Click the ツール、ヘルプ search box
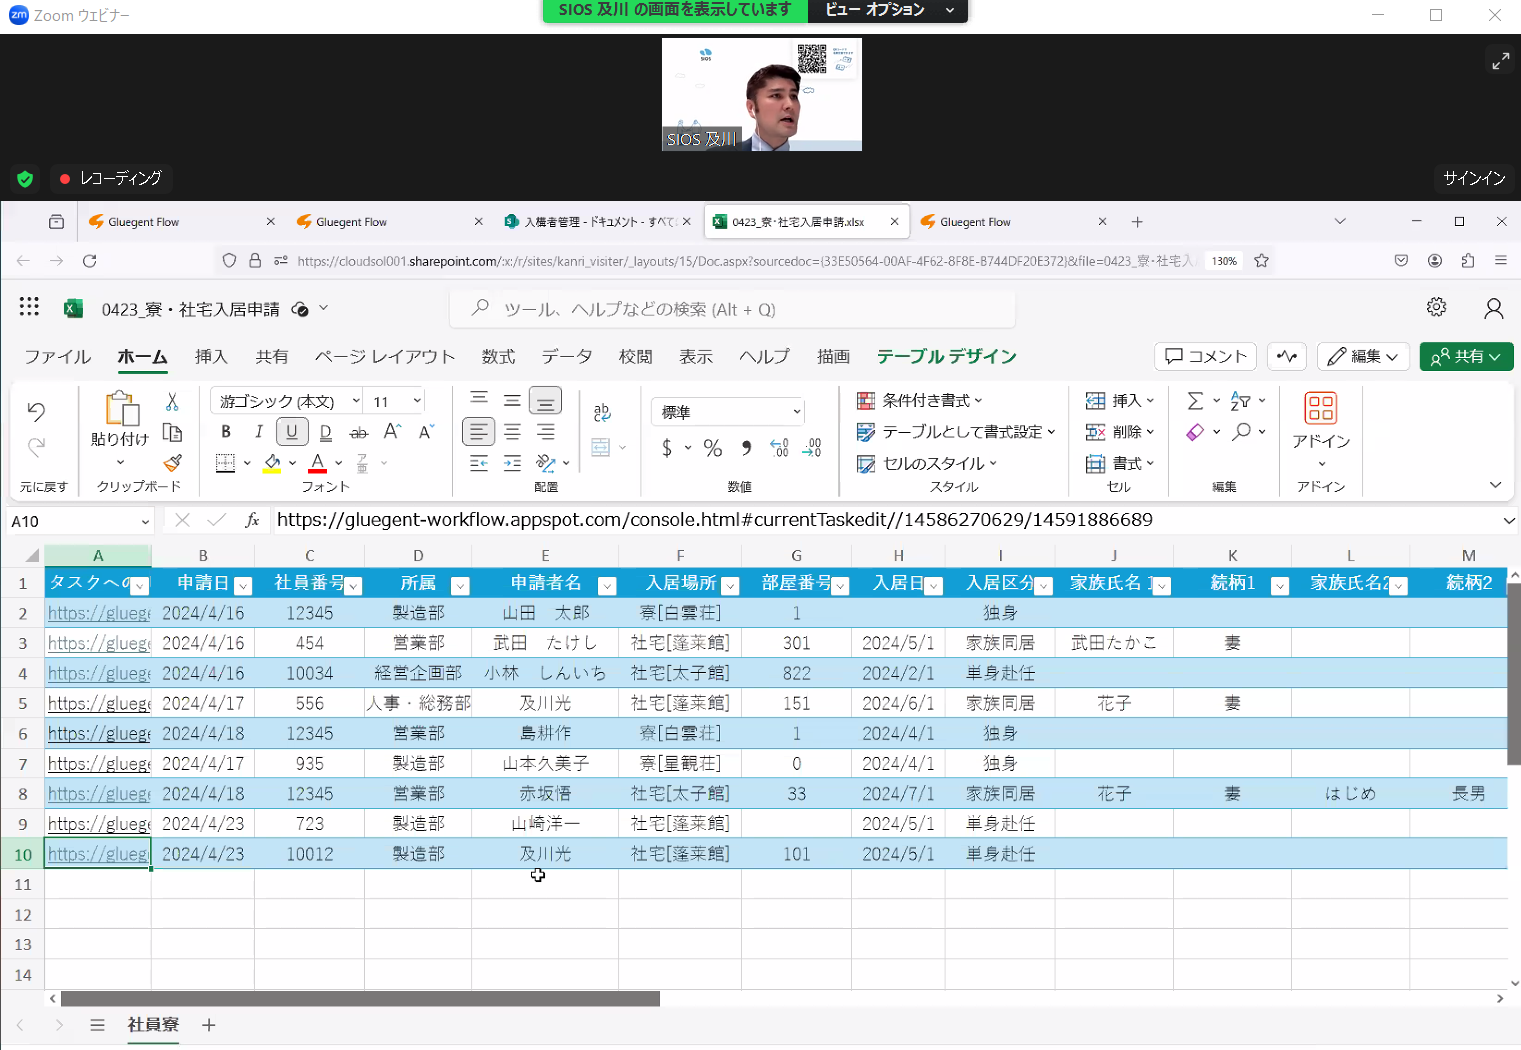 pos(732,309)
